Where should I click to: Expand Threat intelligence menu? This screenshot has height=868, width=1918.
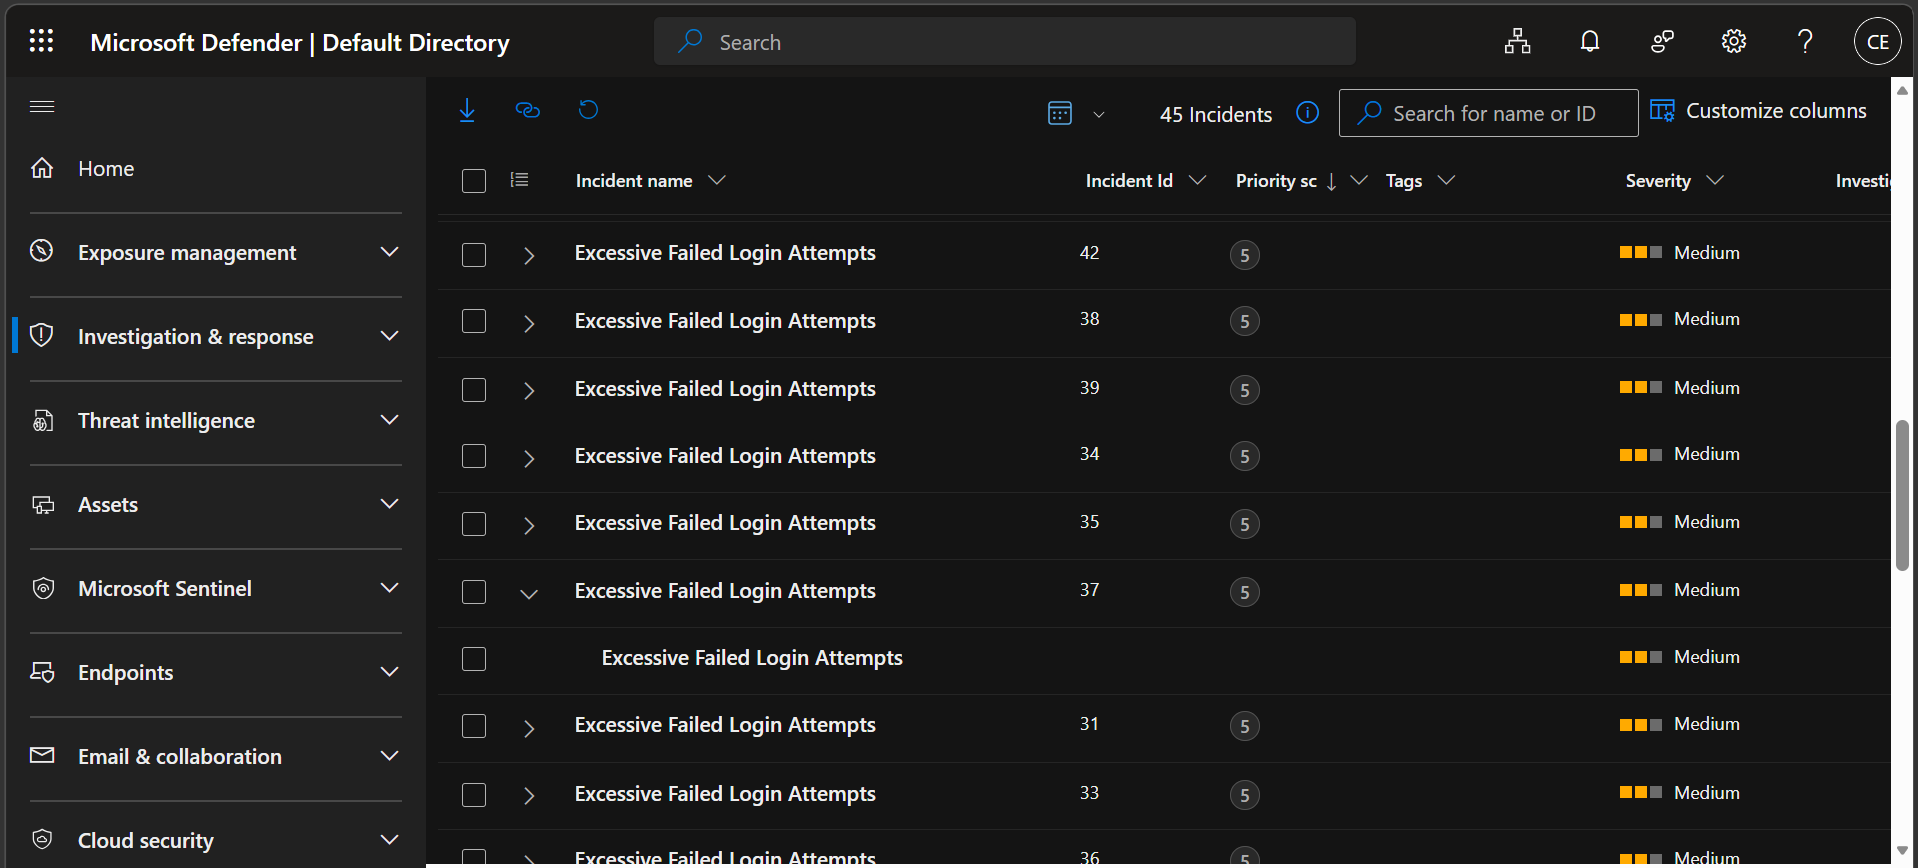[x=390, y=419]
